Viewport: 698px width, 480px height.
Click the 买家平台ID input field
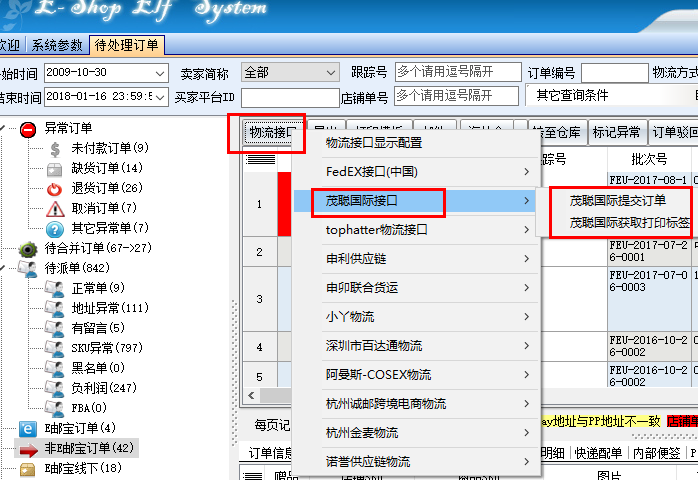[x=290, y=98]
